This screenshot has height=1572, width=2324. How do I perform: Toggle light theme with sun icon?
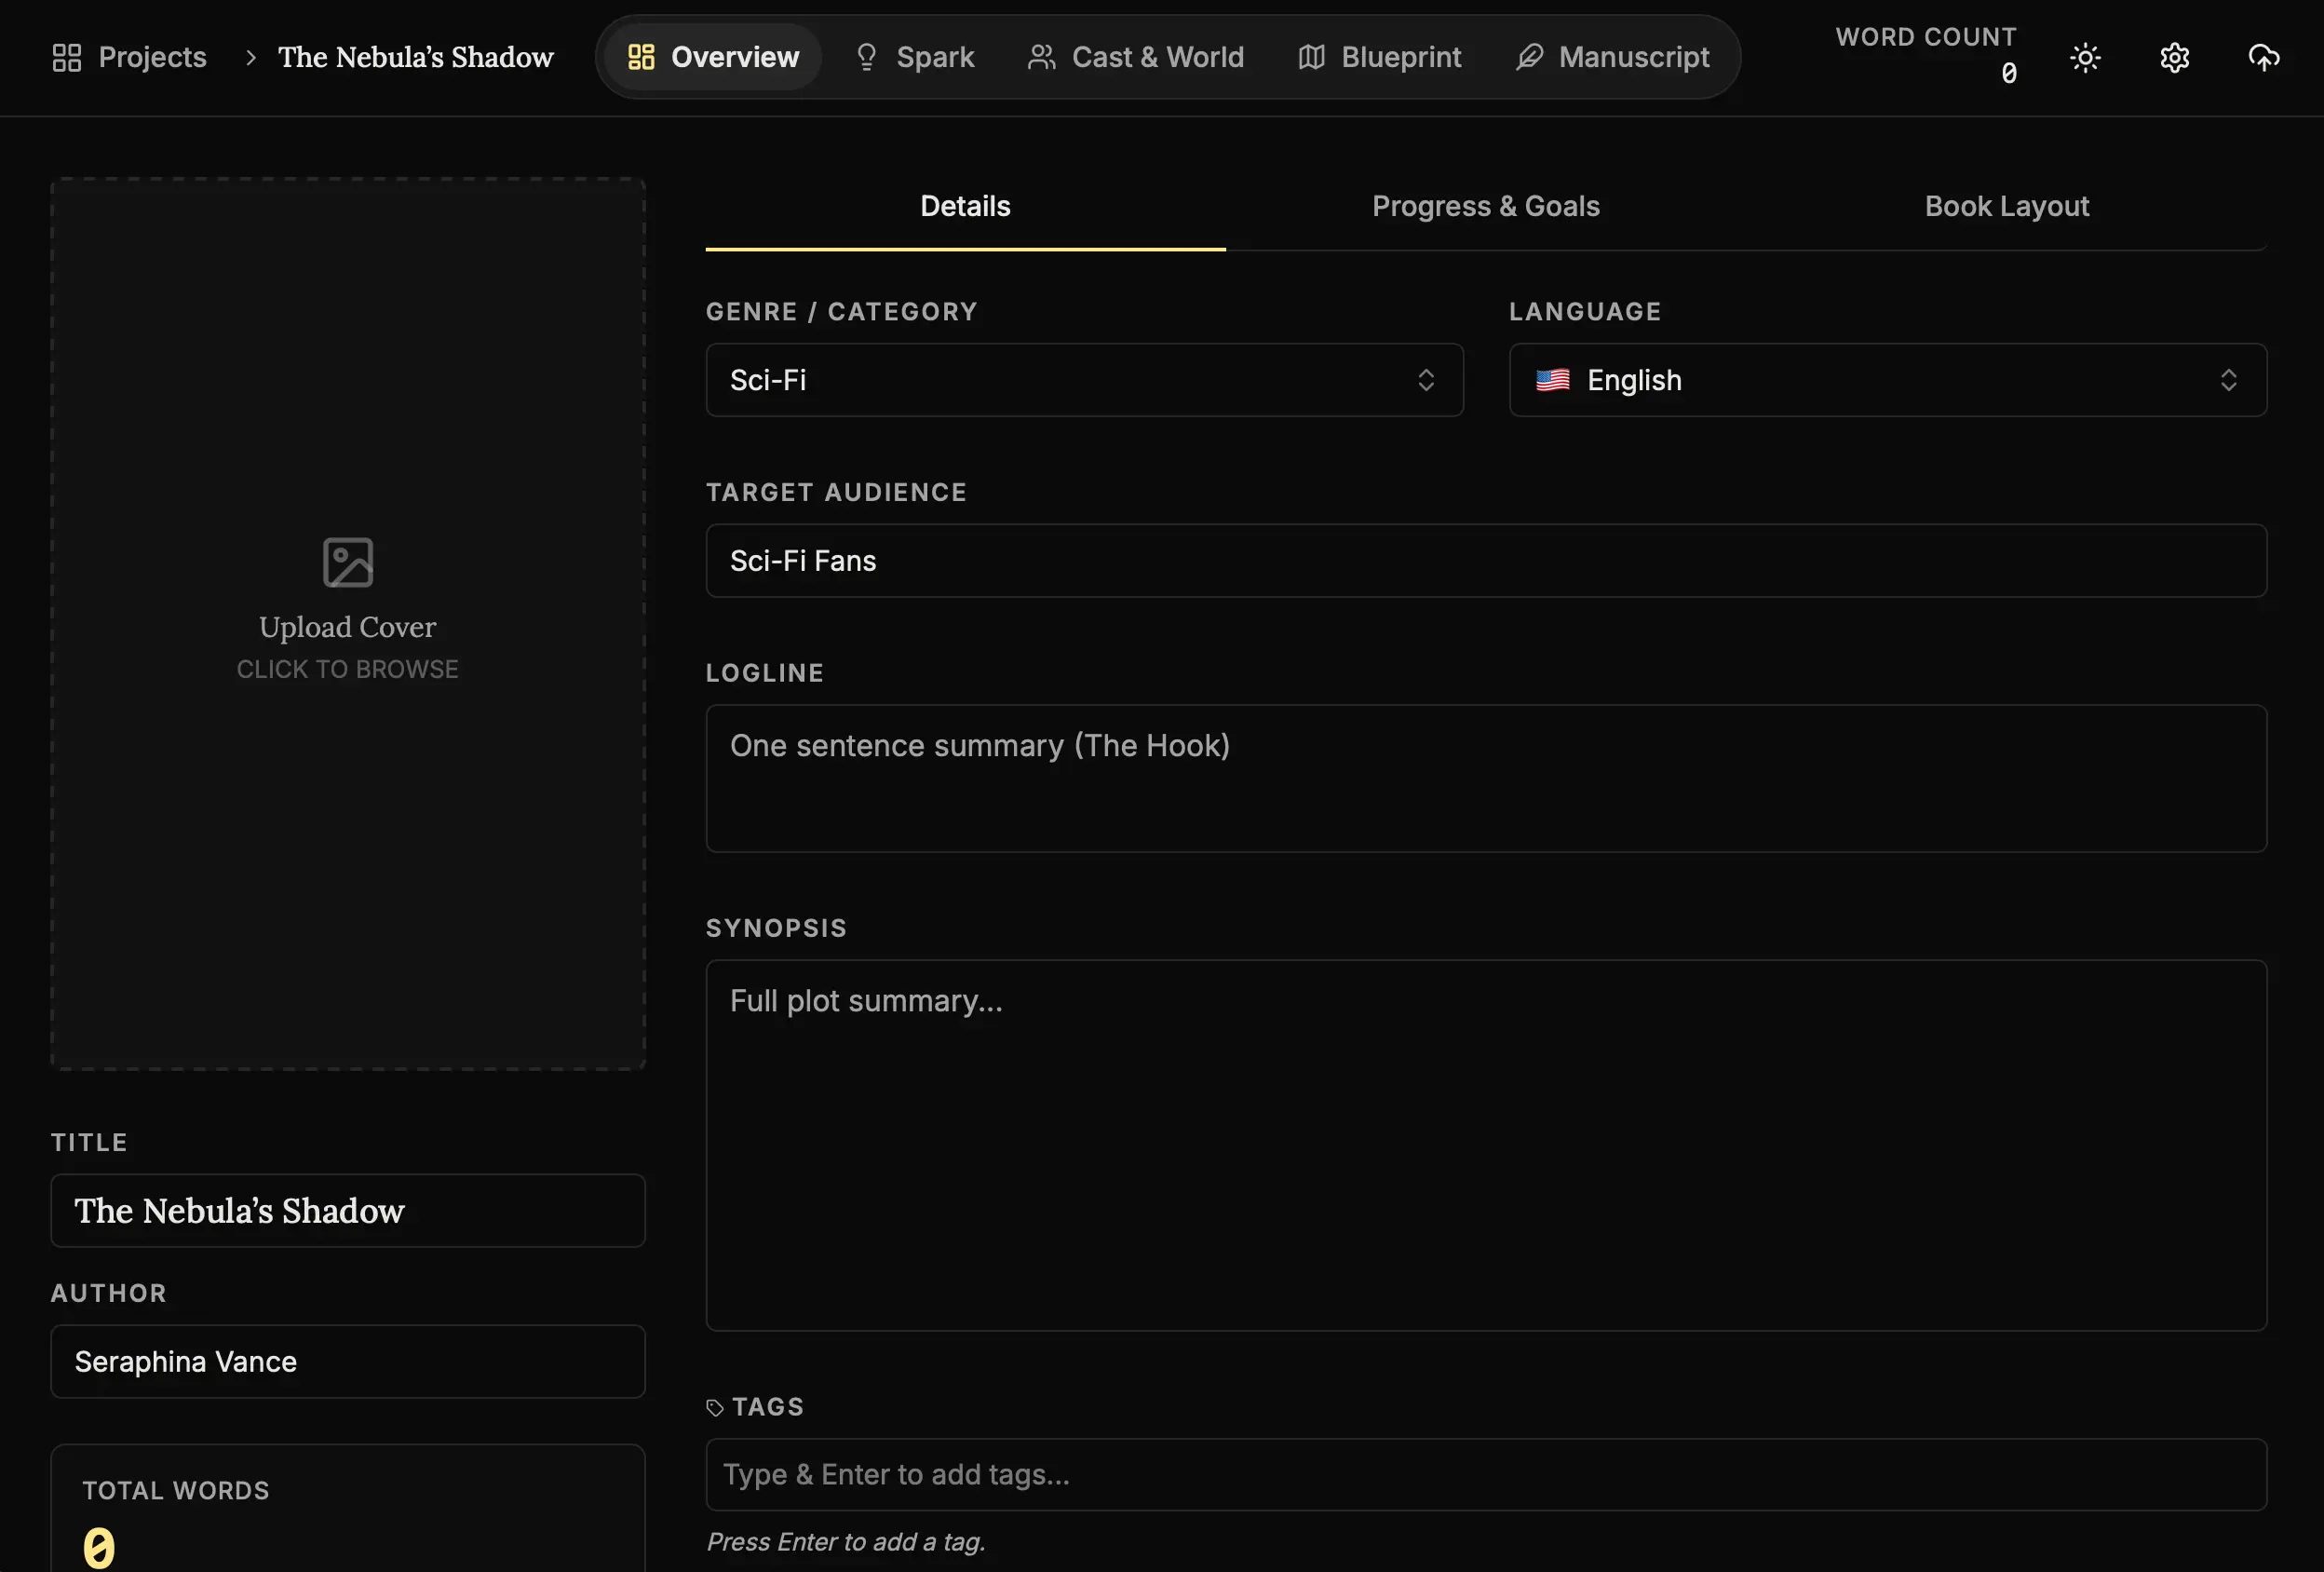2085,57
